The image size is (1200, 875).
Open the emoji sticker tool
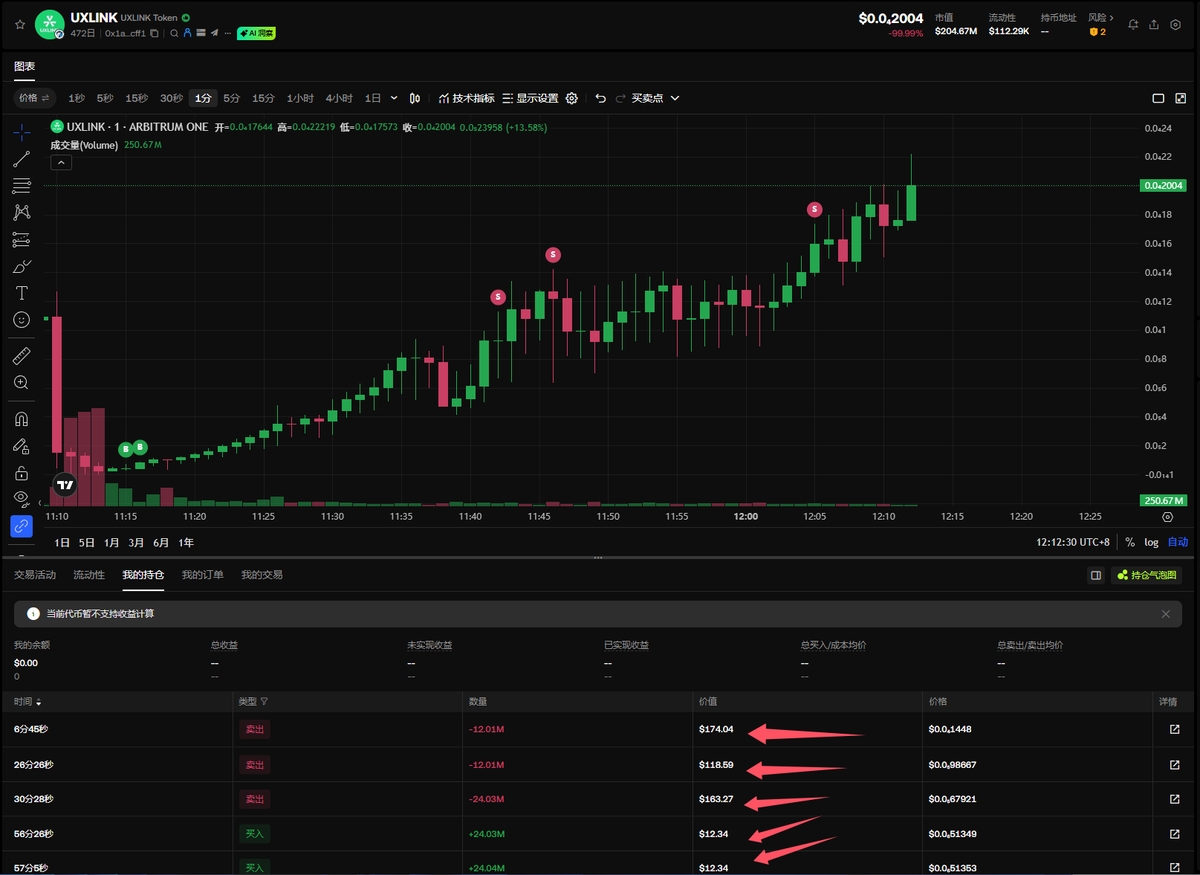click(x=21, y=320)
